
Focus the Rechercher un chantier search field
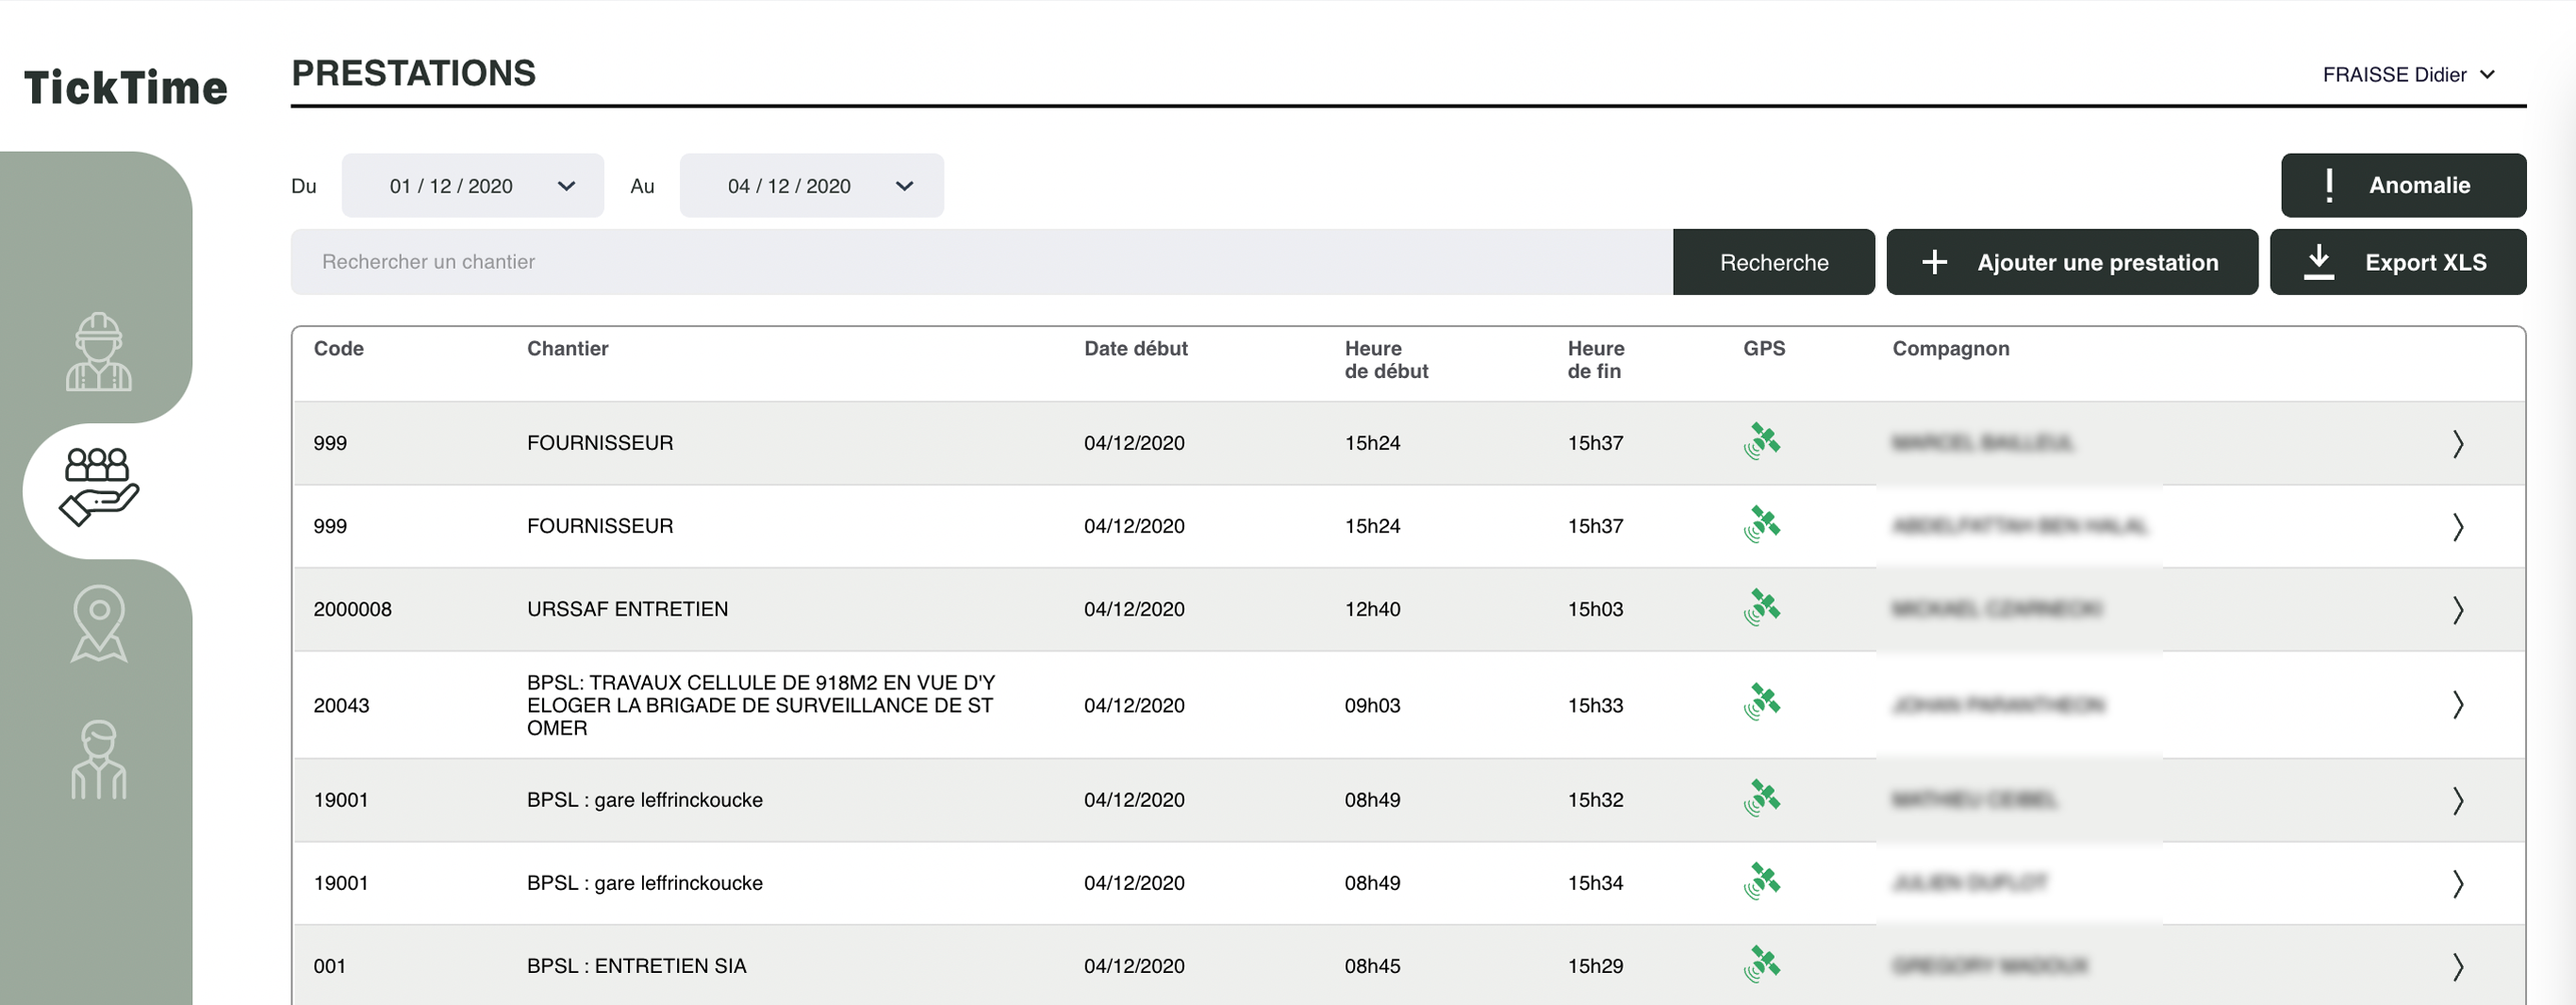(981, 262)
